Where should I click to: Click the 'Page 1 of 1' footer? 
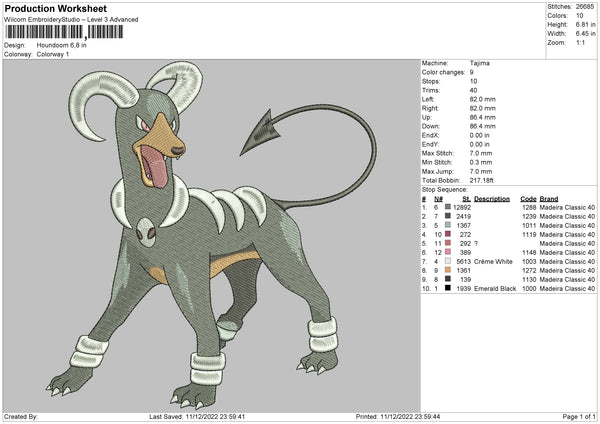579,416
